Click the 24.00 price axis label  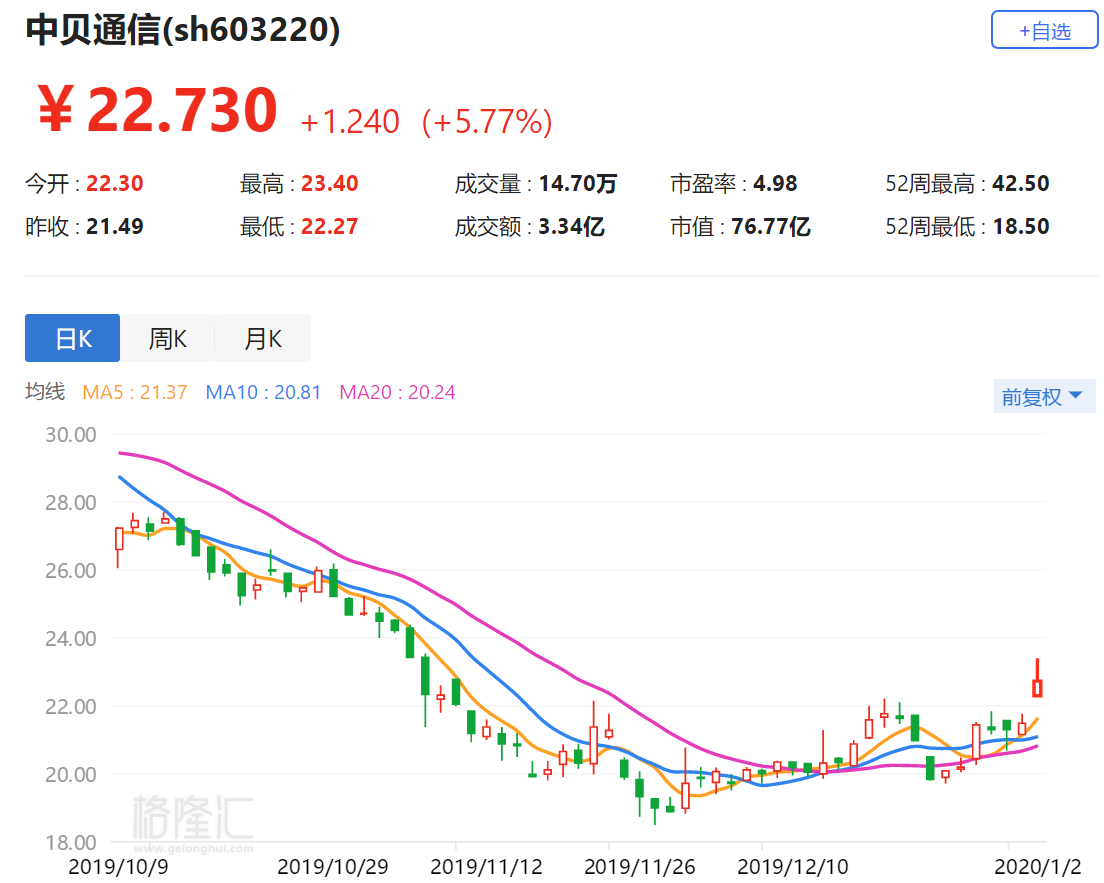71,639
